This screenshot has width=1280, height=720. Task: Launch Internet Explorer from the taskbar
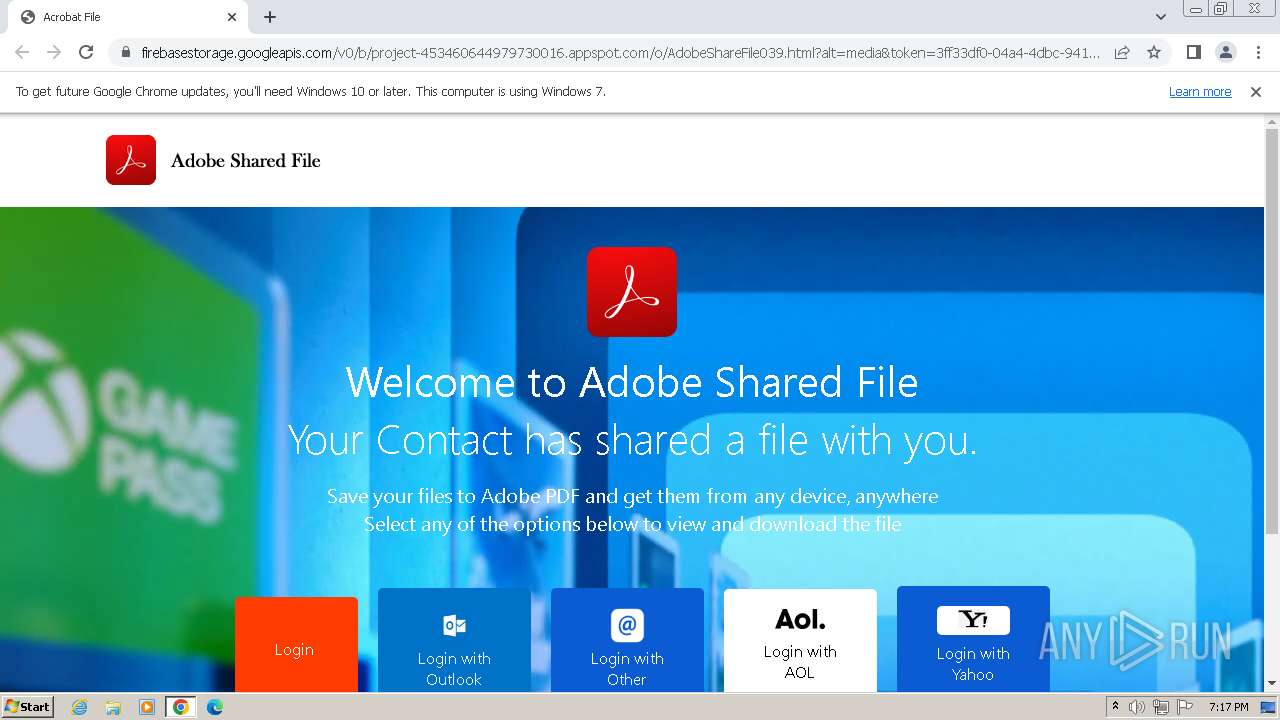80,707
